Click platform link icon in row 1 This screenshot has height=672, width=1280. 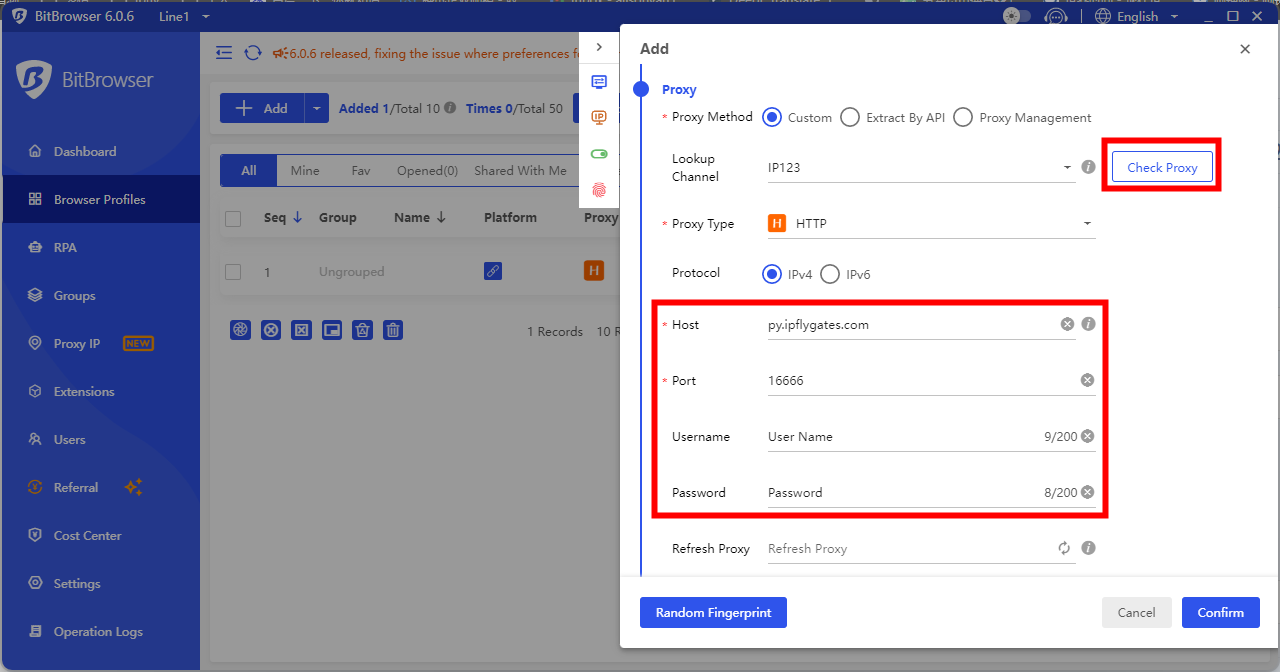tap(492, 271)
